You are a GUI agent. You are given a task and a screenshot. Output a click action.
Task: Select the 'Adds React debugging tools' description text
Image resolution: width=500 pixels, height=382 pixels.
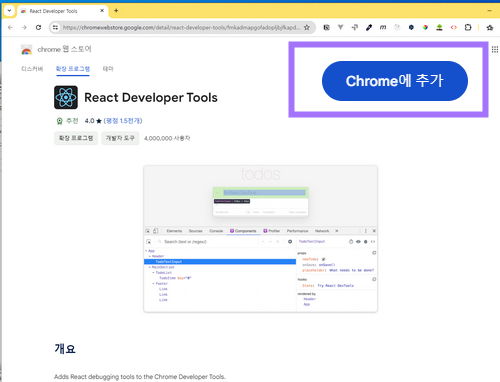click(139, 377)
